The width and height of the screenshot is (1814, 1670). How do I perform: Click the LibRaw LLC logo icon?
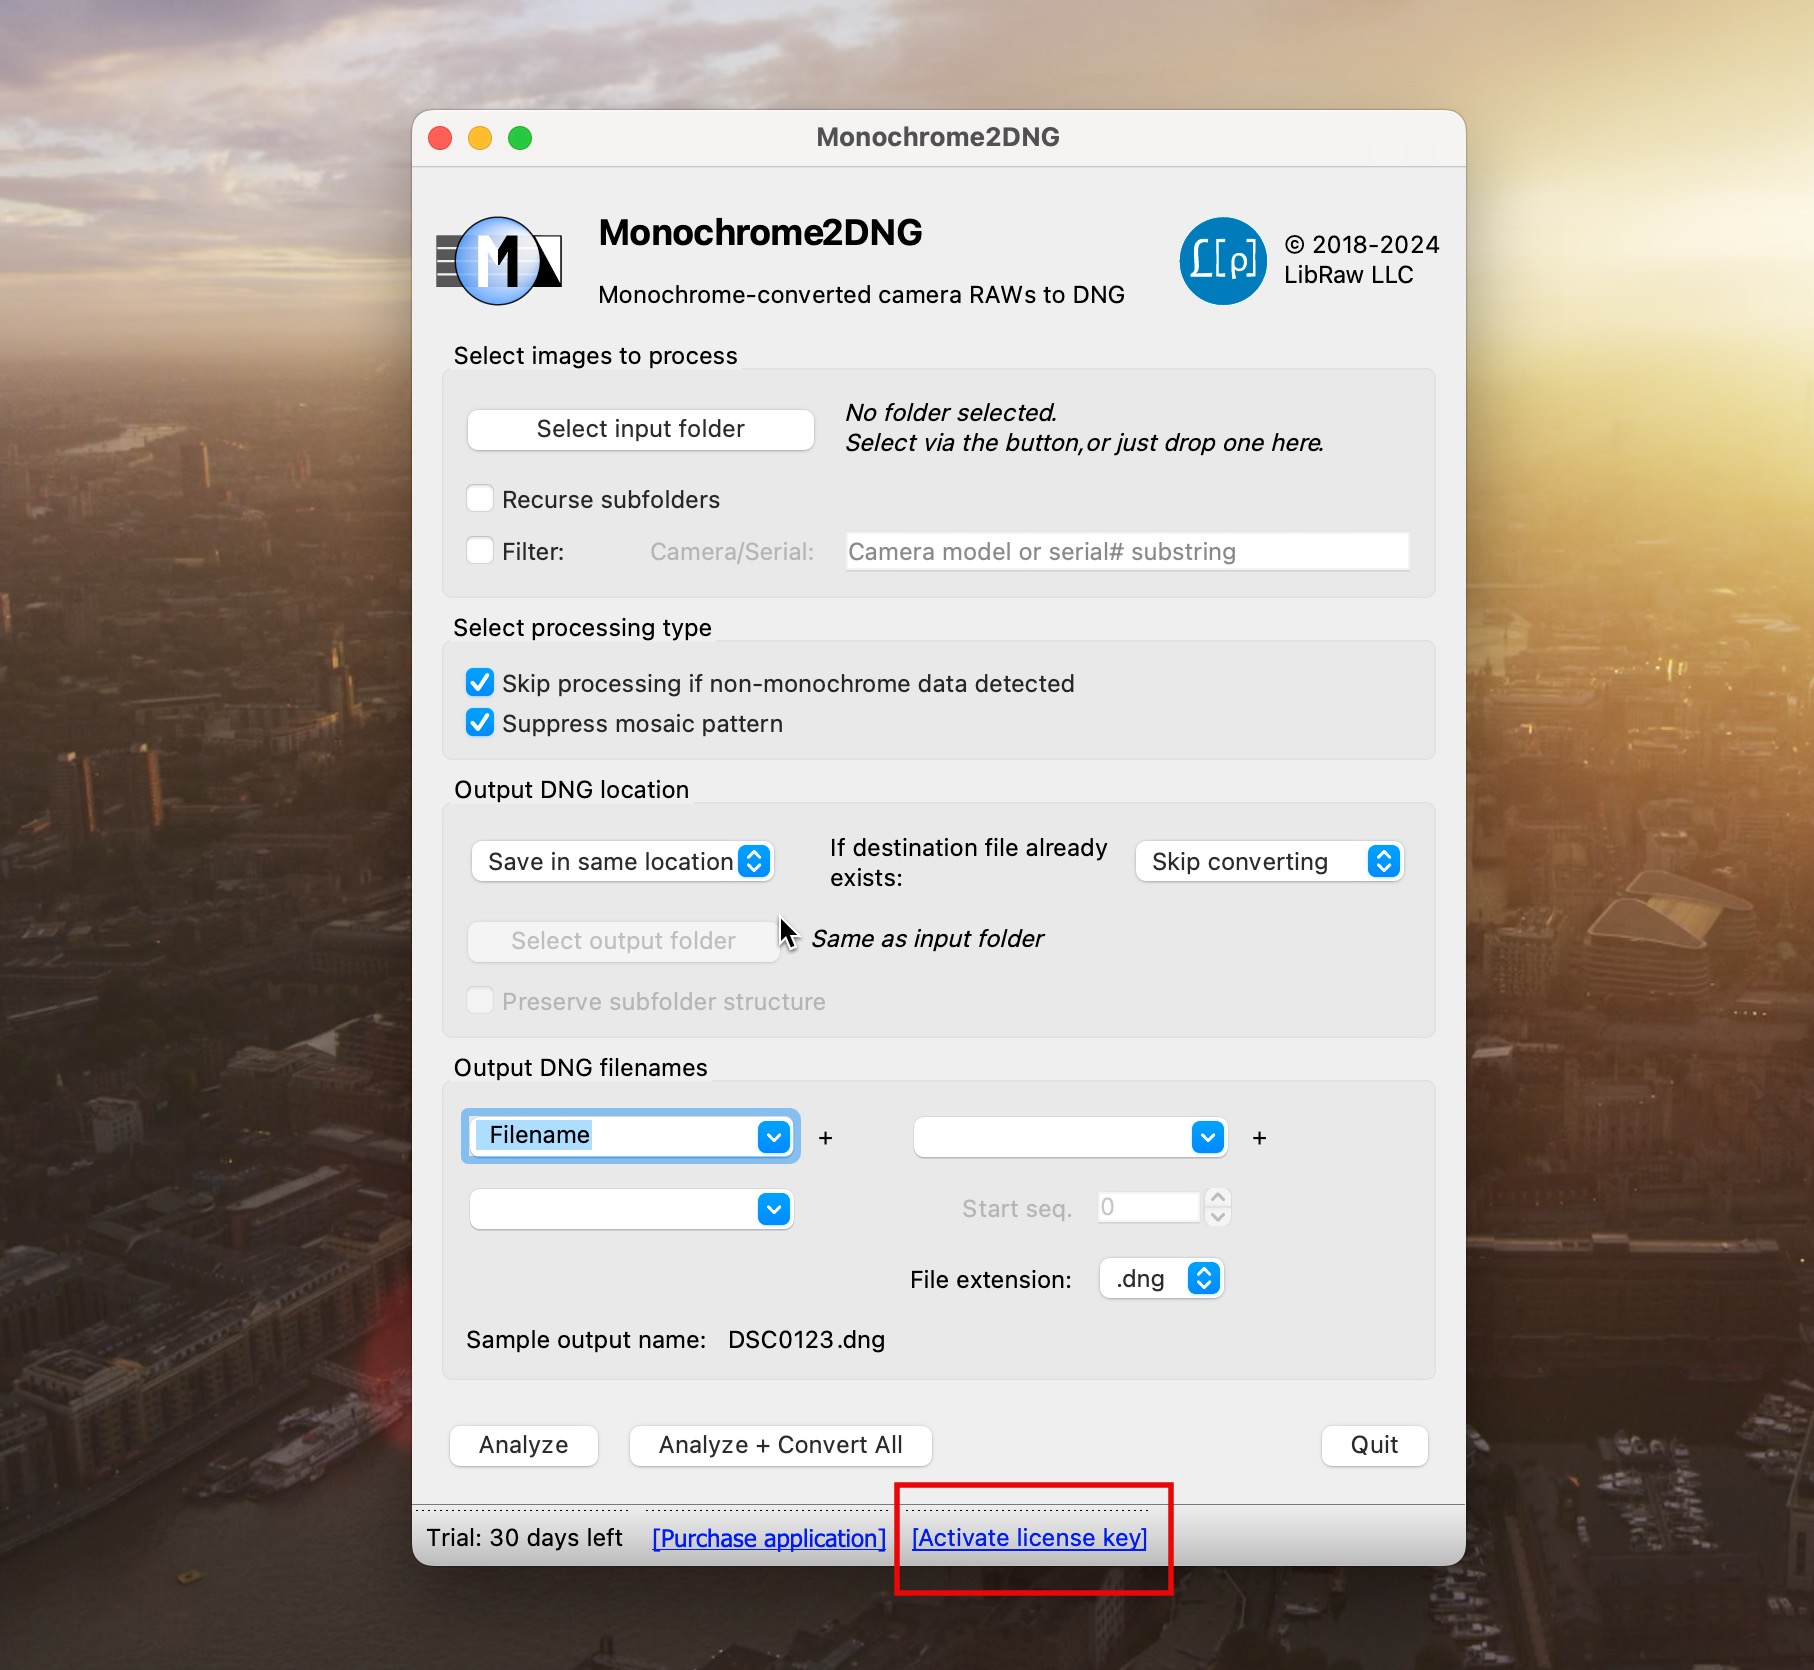(1222, 261)
